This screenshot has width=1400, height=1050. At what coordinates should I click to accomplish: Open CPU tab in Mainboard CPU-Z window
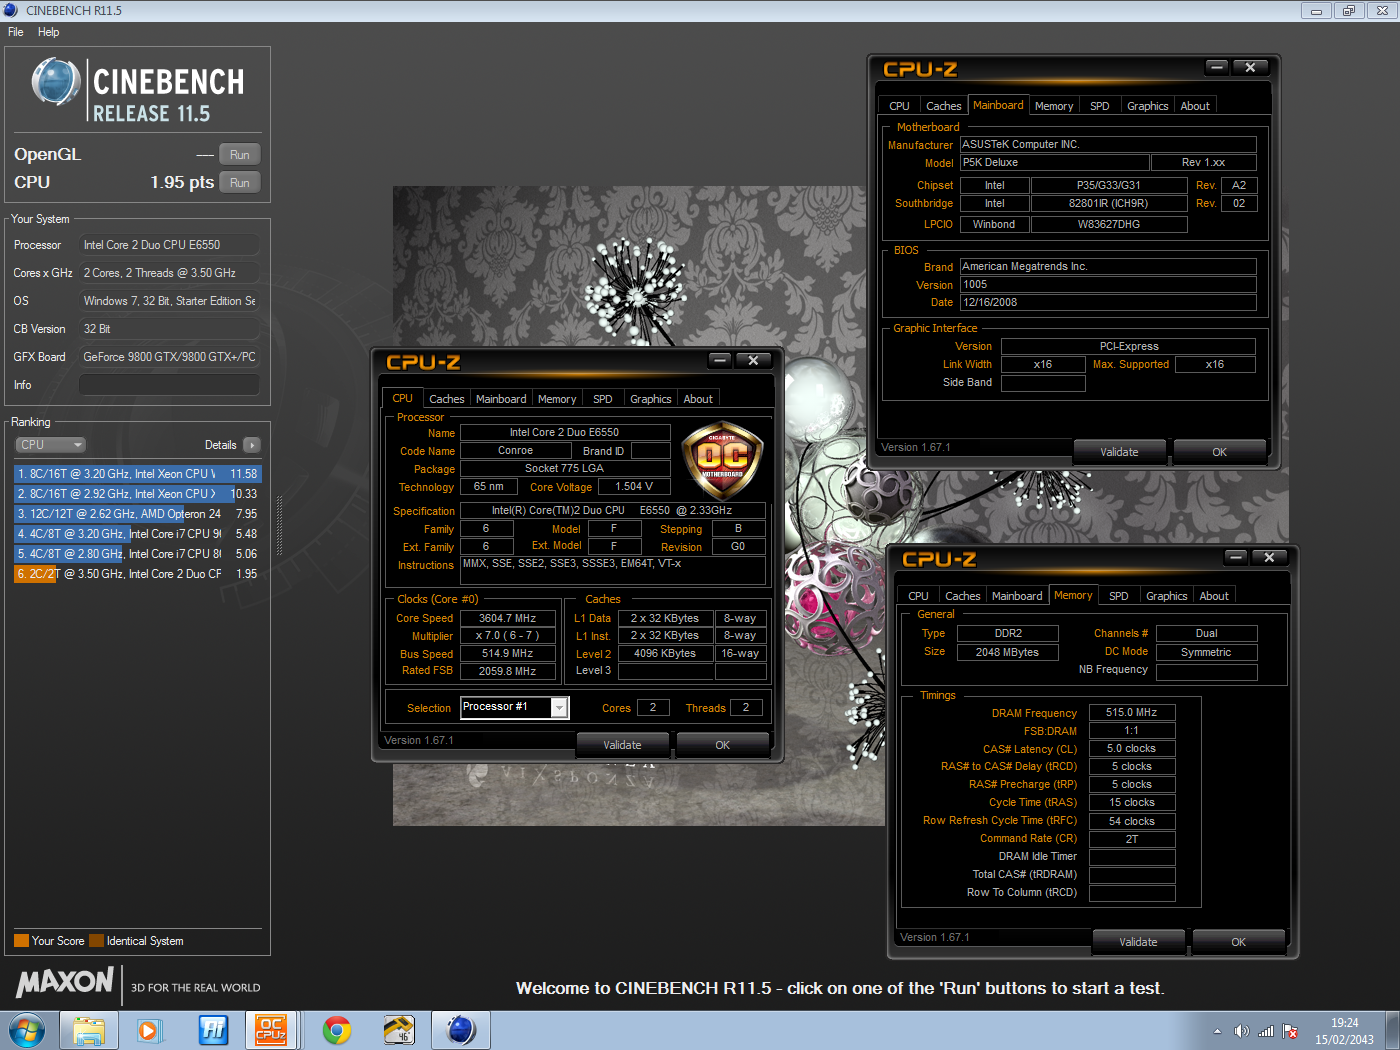[900, 106]
